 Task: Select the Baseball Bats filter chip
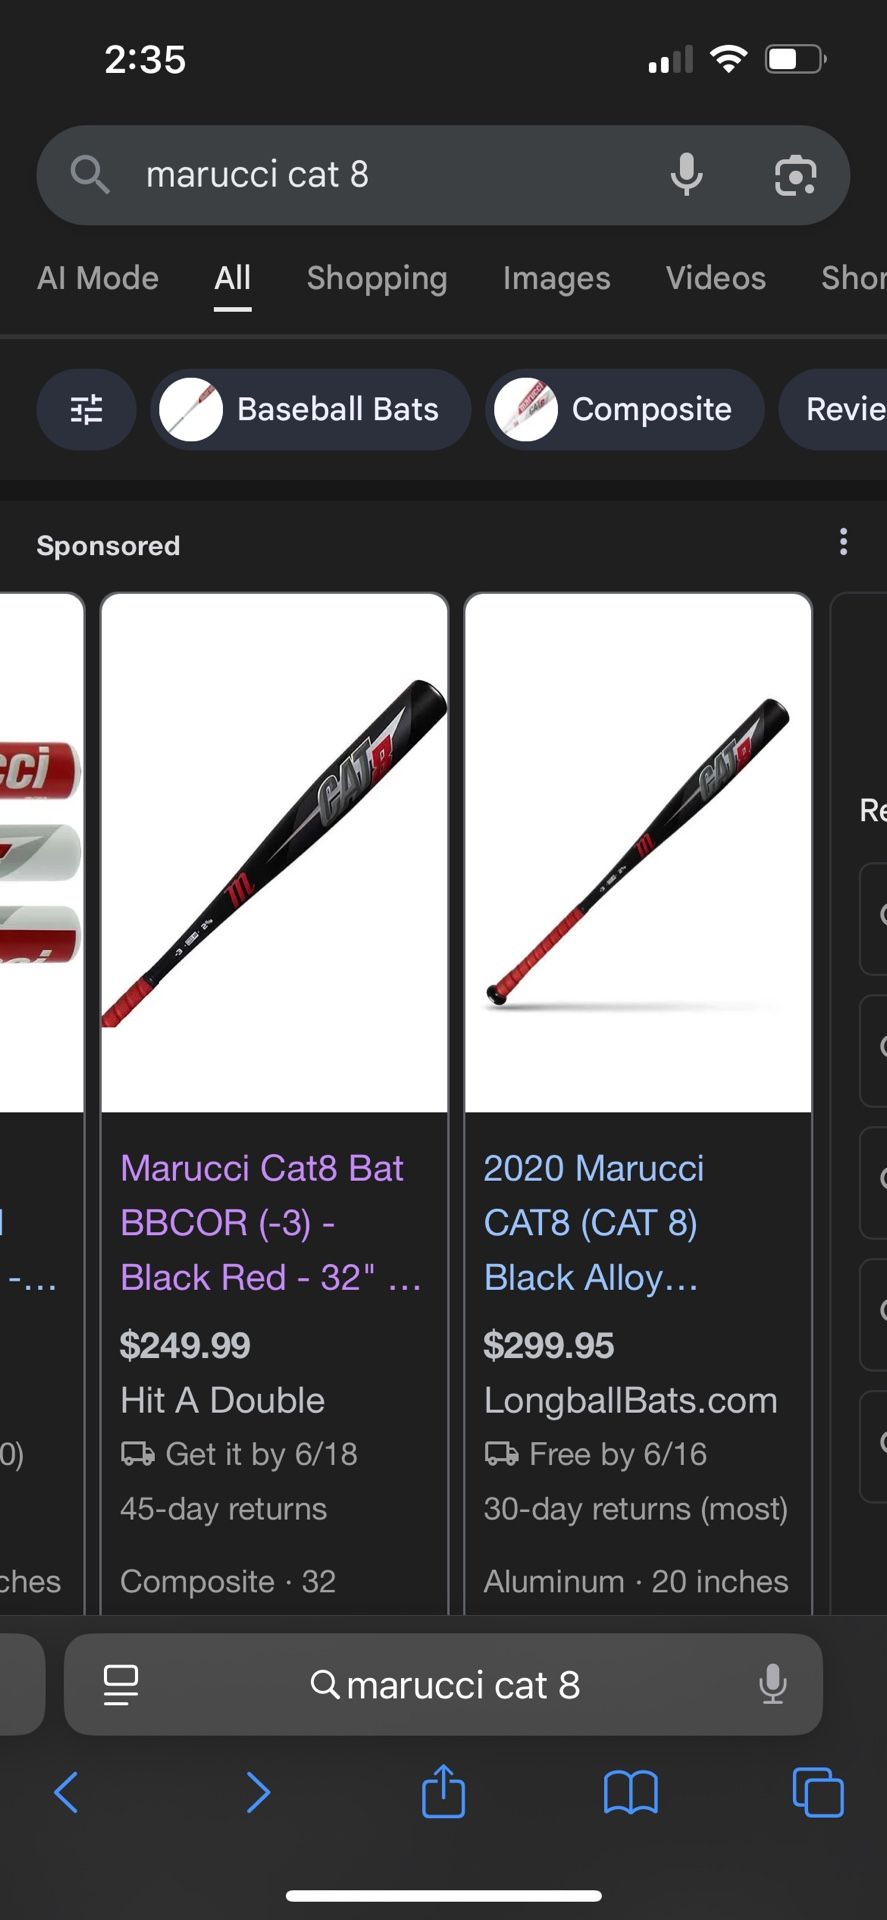coord(311,410)
